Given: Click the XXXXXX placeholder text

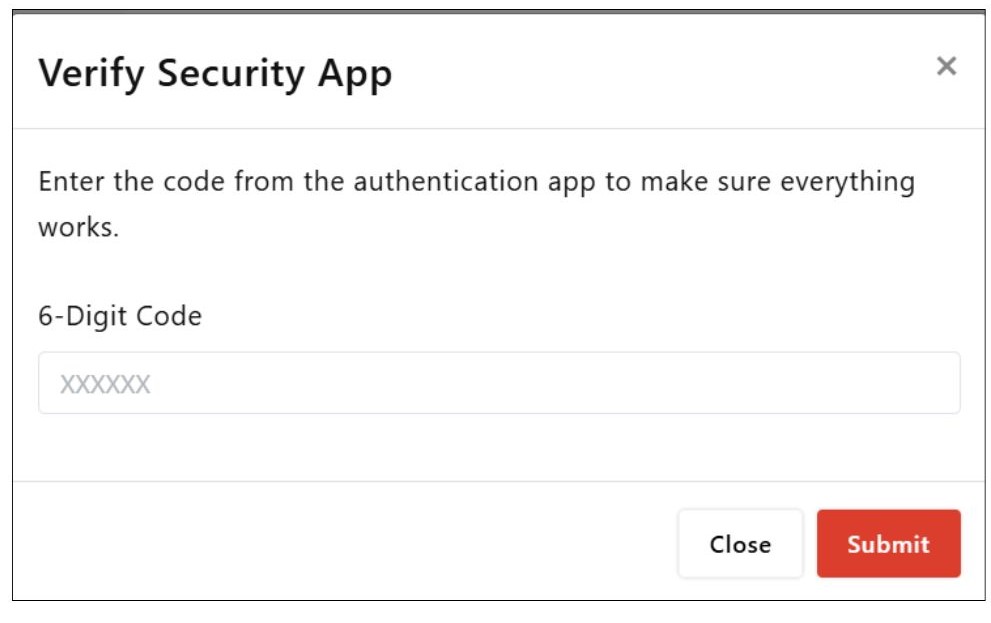Looking at the screenshot, I should pos(105,384).
